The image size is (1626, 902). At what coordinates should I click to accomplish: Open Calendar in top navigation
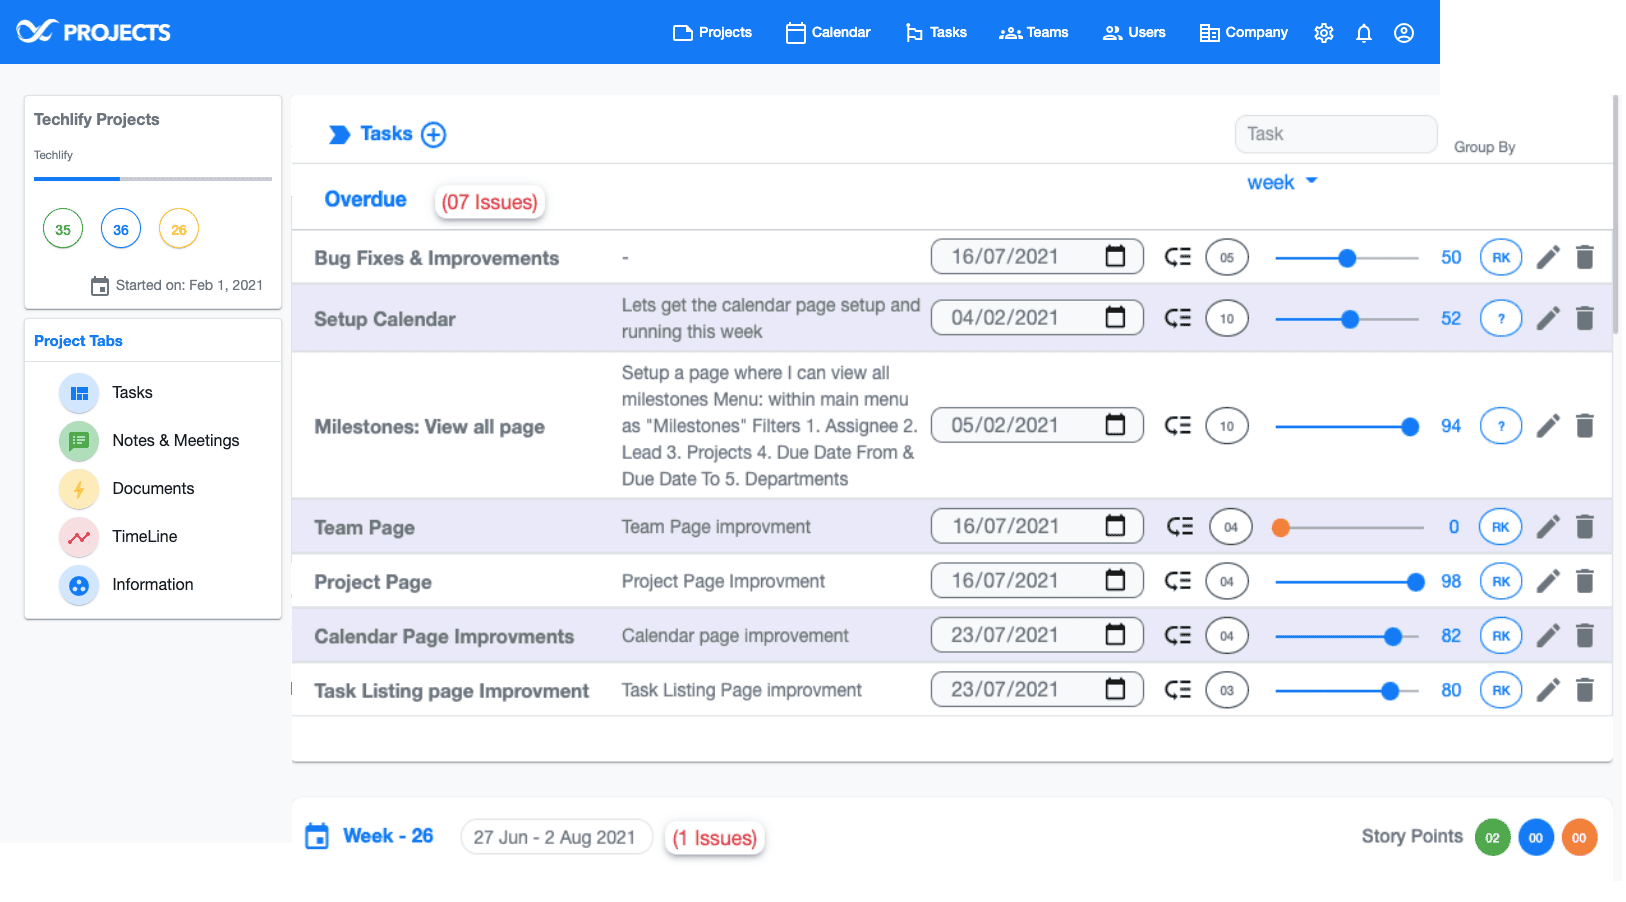point(828,33)
